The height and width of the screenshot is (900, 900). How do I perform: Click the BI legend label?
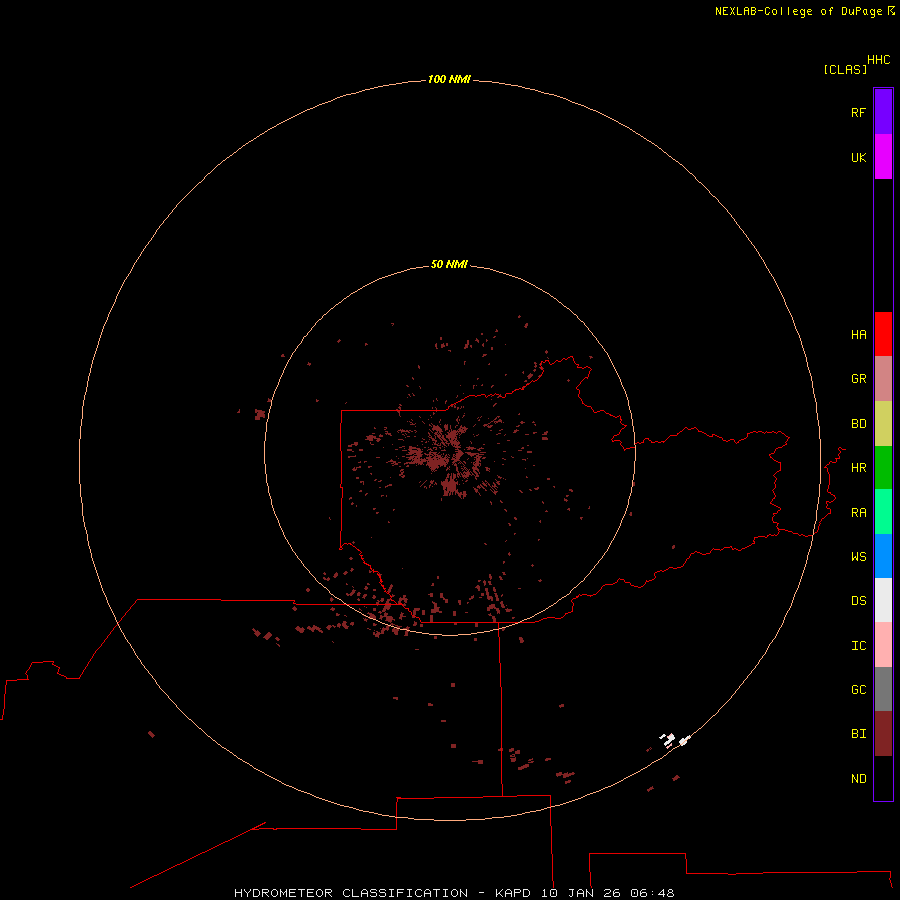click(x=858, y=734)
